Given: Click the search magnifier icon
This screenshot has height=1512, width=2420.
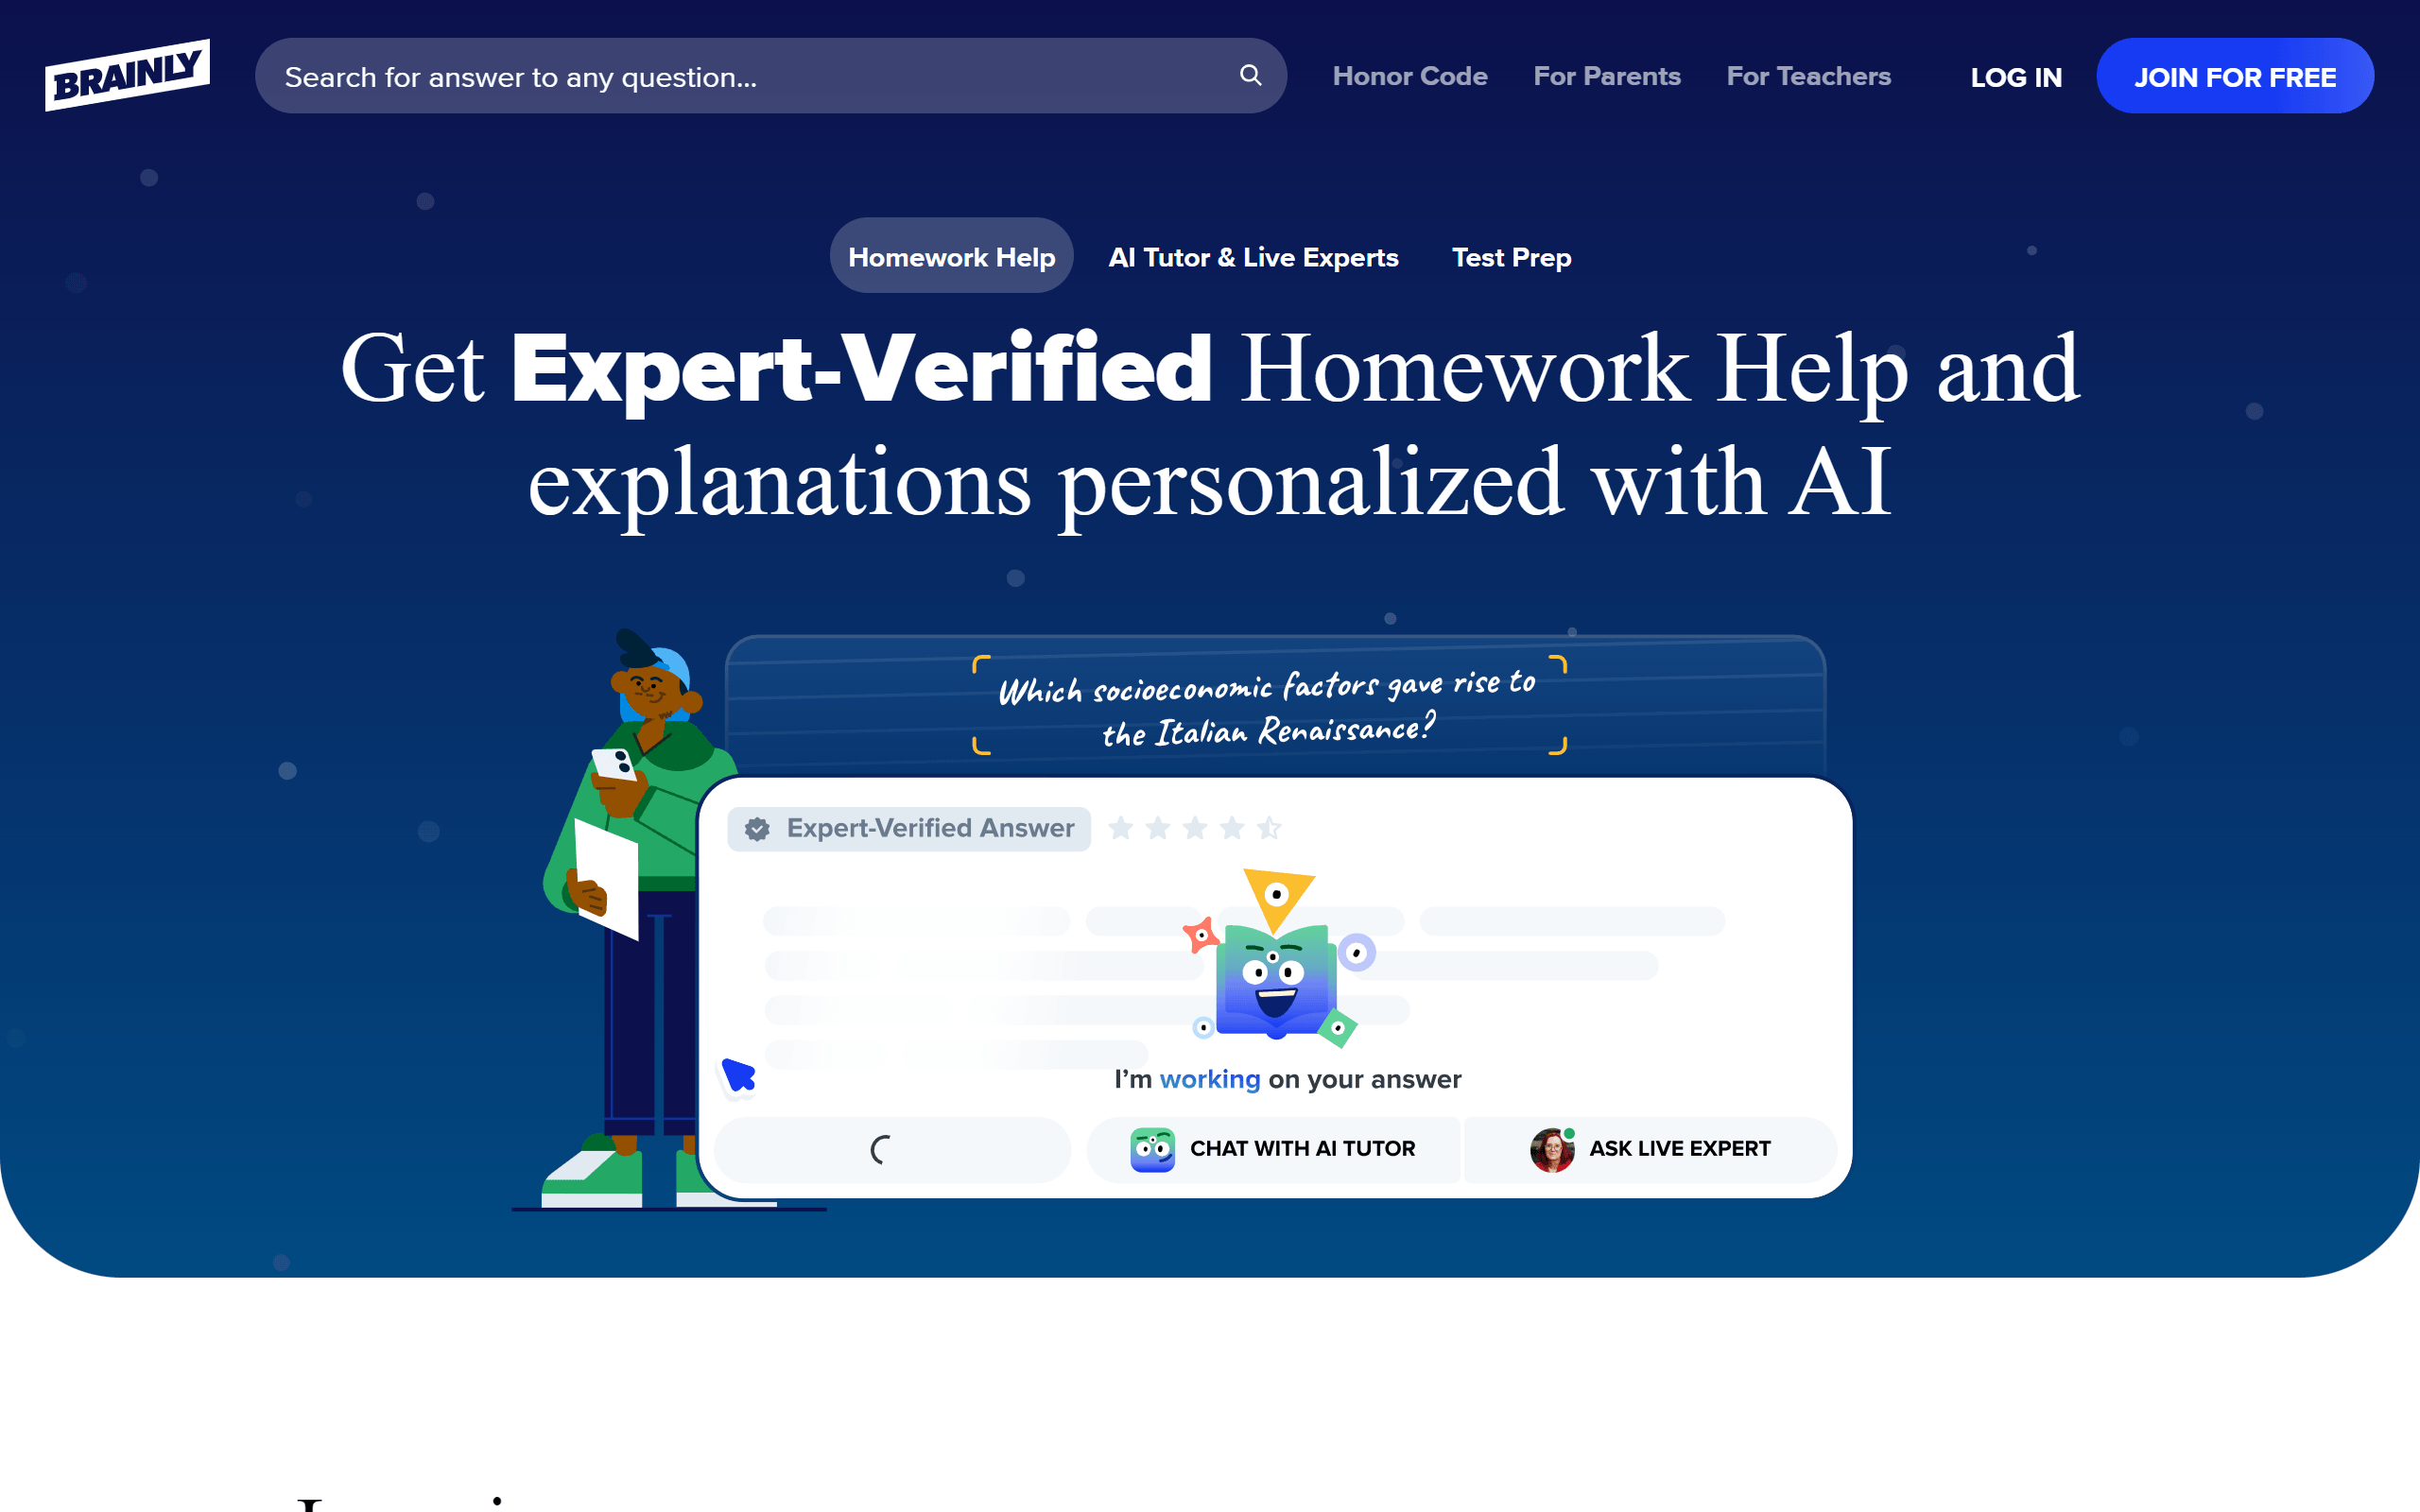Looking at the screenshot, I should [x=1251, y=75].
